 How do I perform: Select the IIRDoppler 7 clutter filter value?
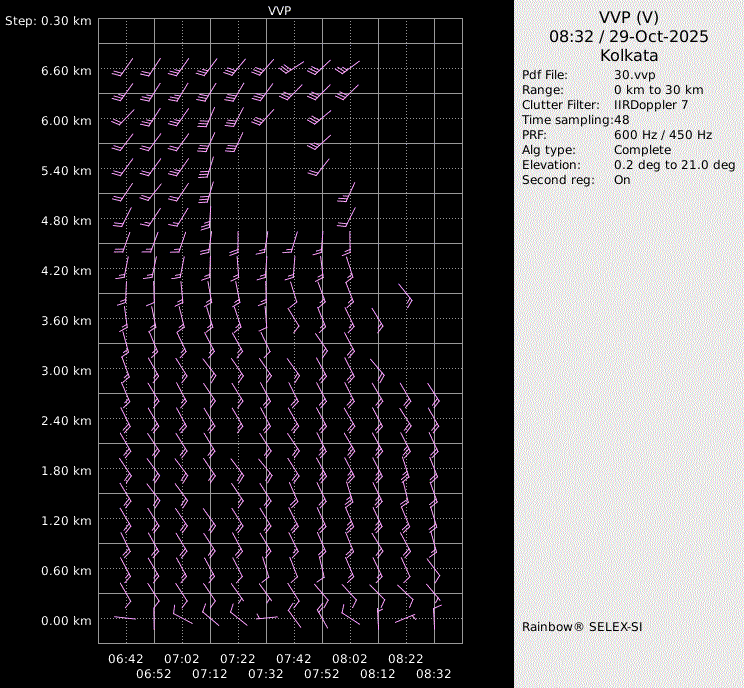point(651,105)
